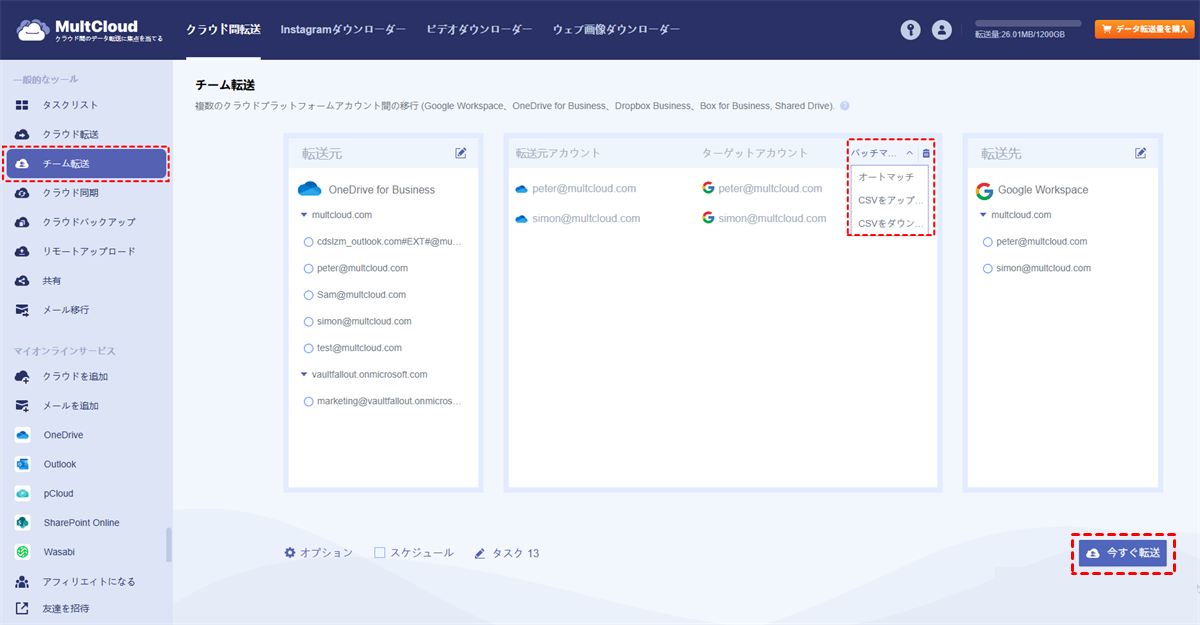Click simon@multcloud.com target mapping entry
The width and height of the screenshot is (1200, 625).
(763, 218)
